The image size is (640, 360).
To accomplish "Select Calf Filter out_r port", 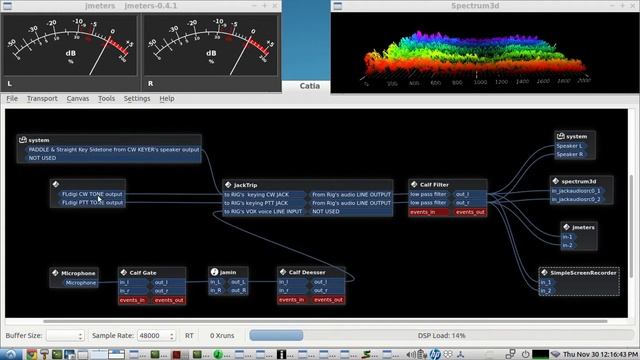I will 470,203.
